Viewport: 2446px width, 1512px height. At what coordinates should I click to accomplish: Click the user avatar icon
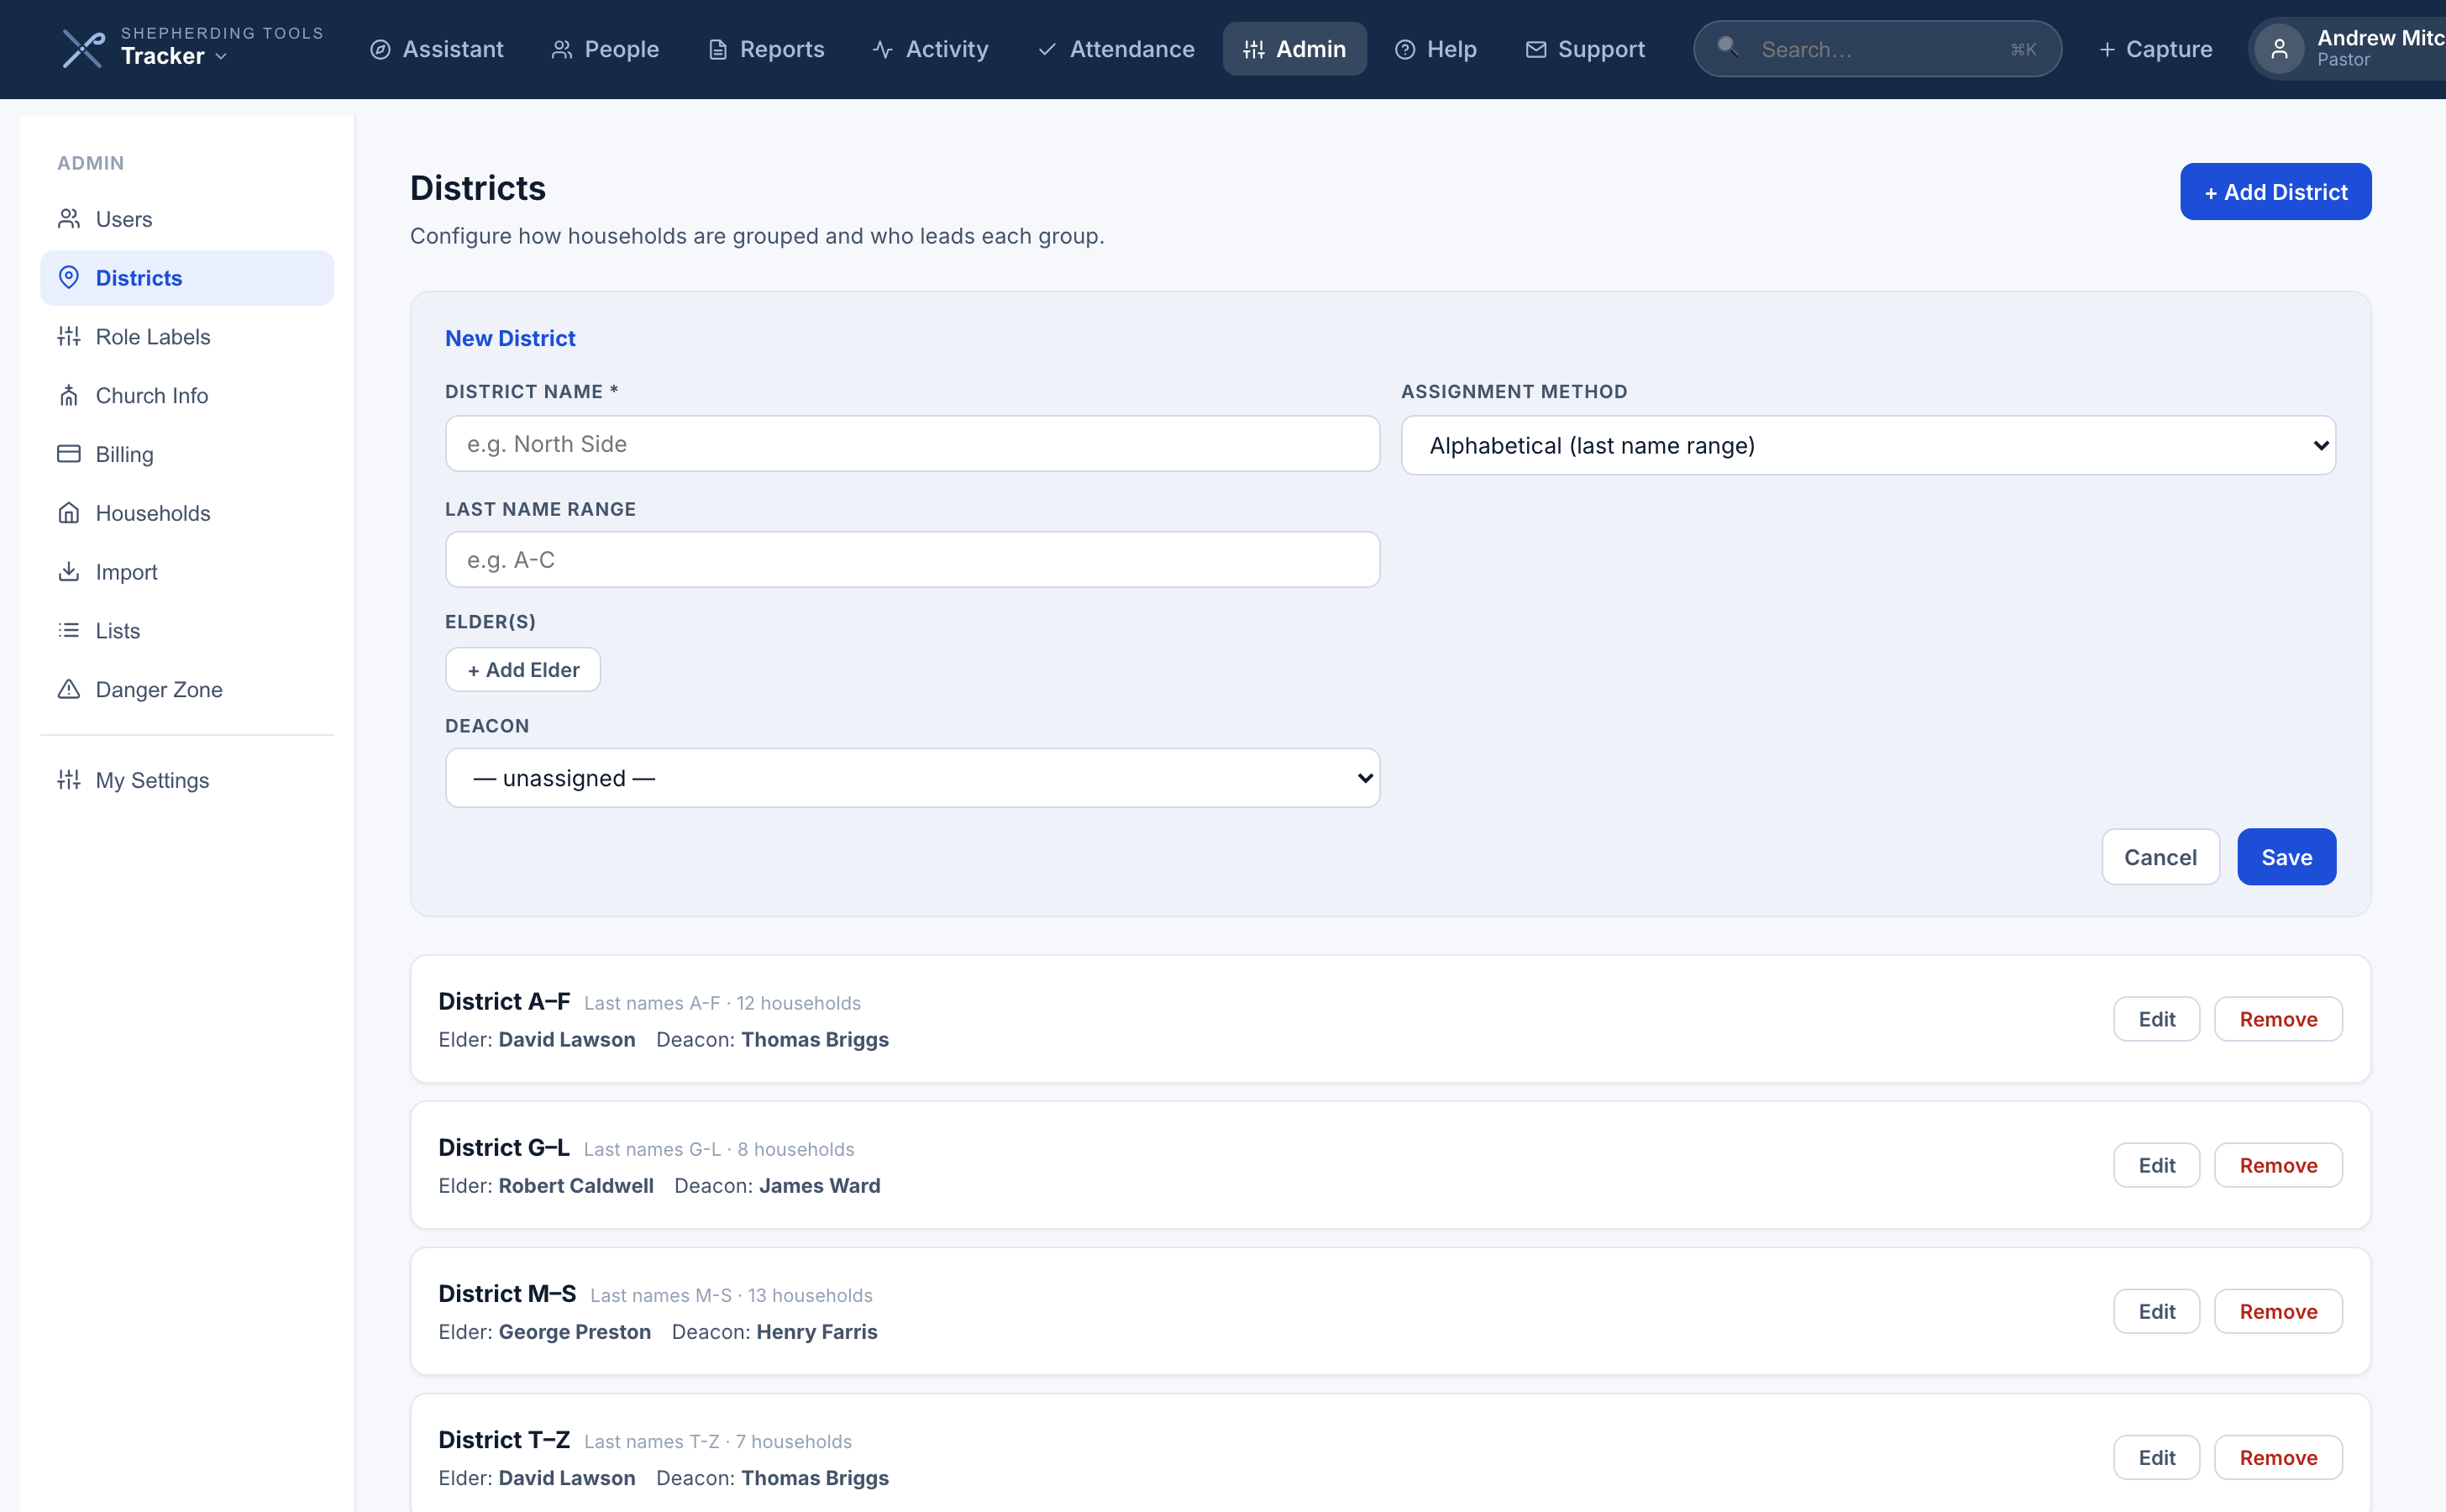point(2279,49)
